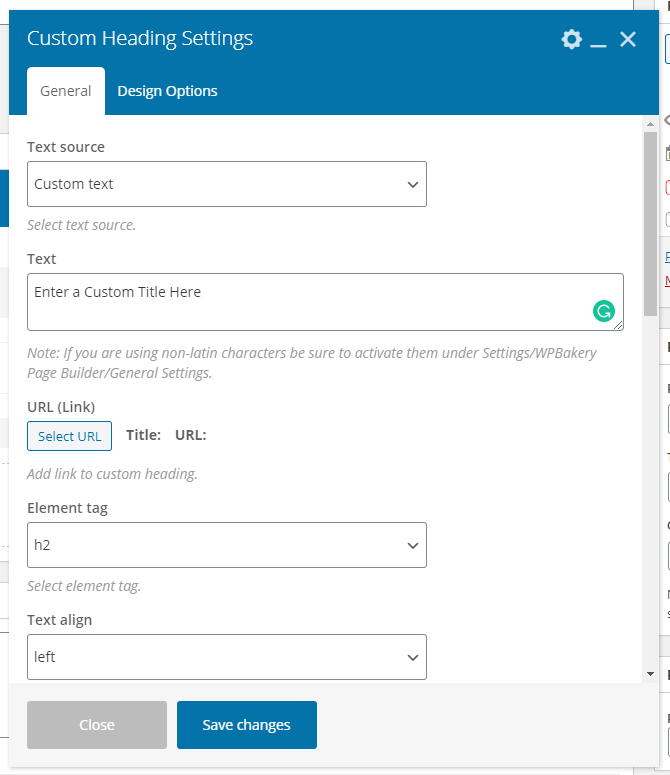Click the 'Custom Heading Settings' title text
Image resolution: width=670 pixels, height=775 pixels.
click(140, 38)
